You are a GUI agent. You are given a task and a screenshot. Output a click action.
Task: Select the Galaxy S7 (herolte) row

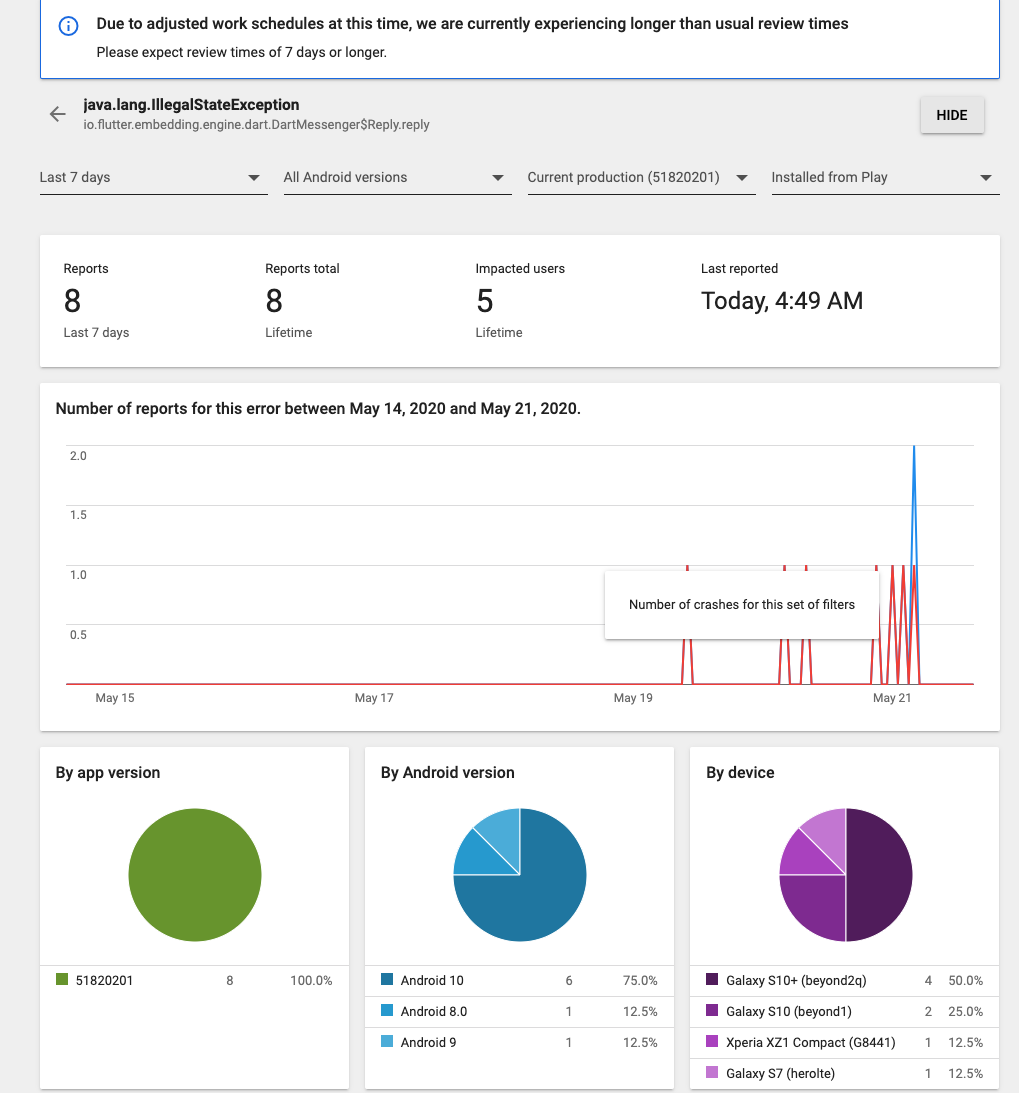pos(845,1073)
